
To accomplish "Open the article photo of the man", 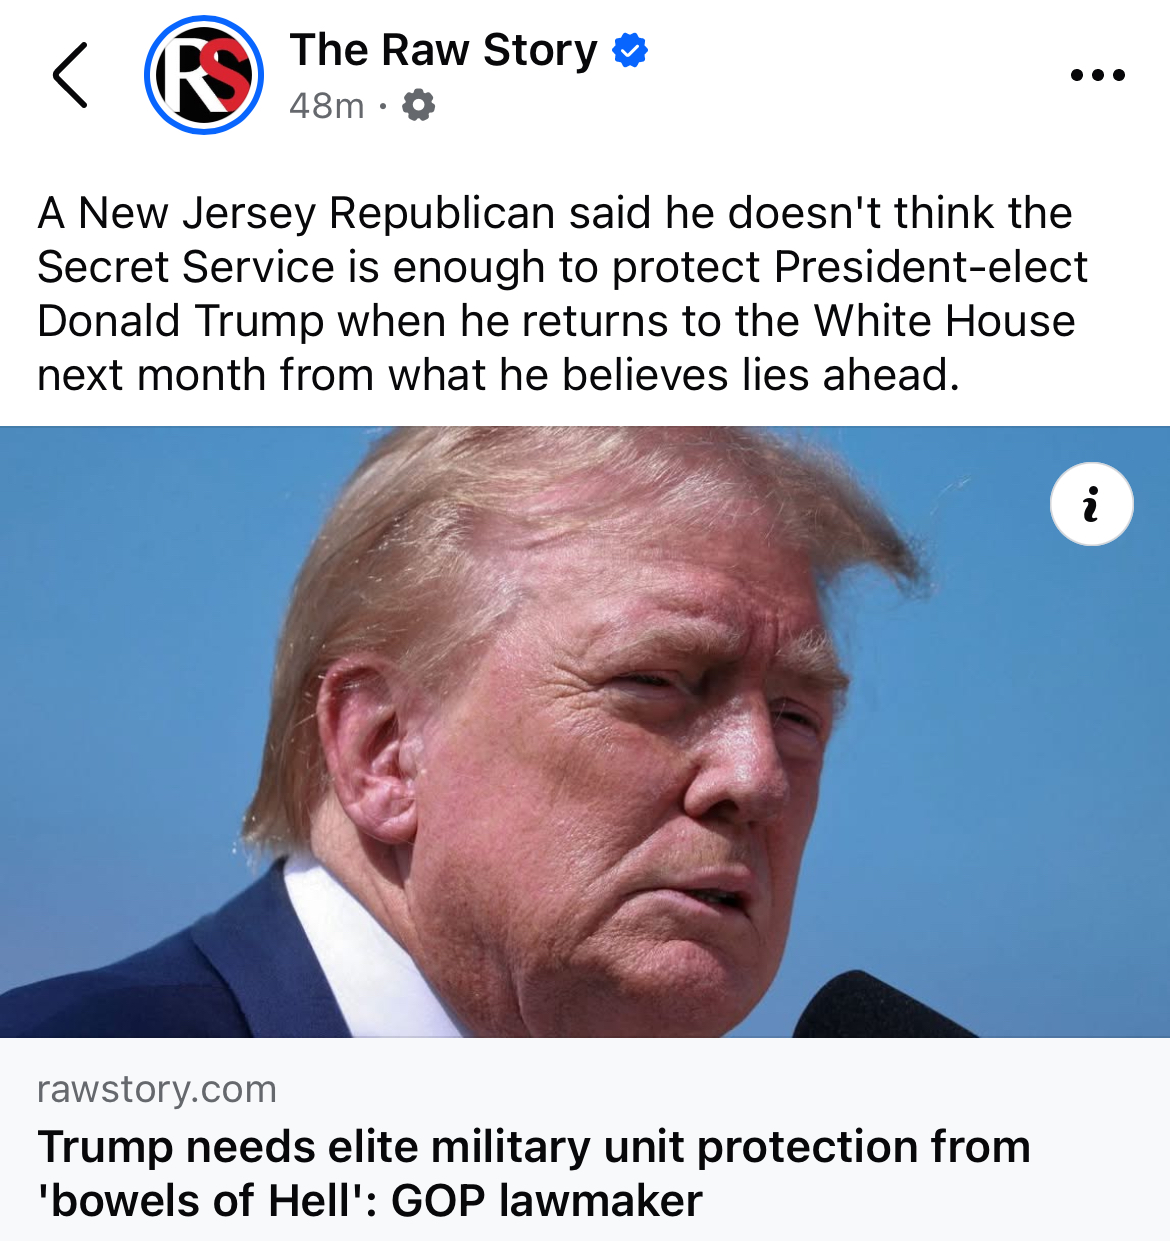I will [585, 732].
